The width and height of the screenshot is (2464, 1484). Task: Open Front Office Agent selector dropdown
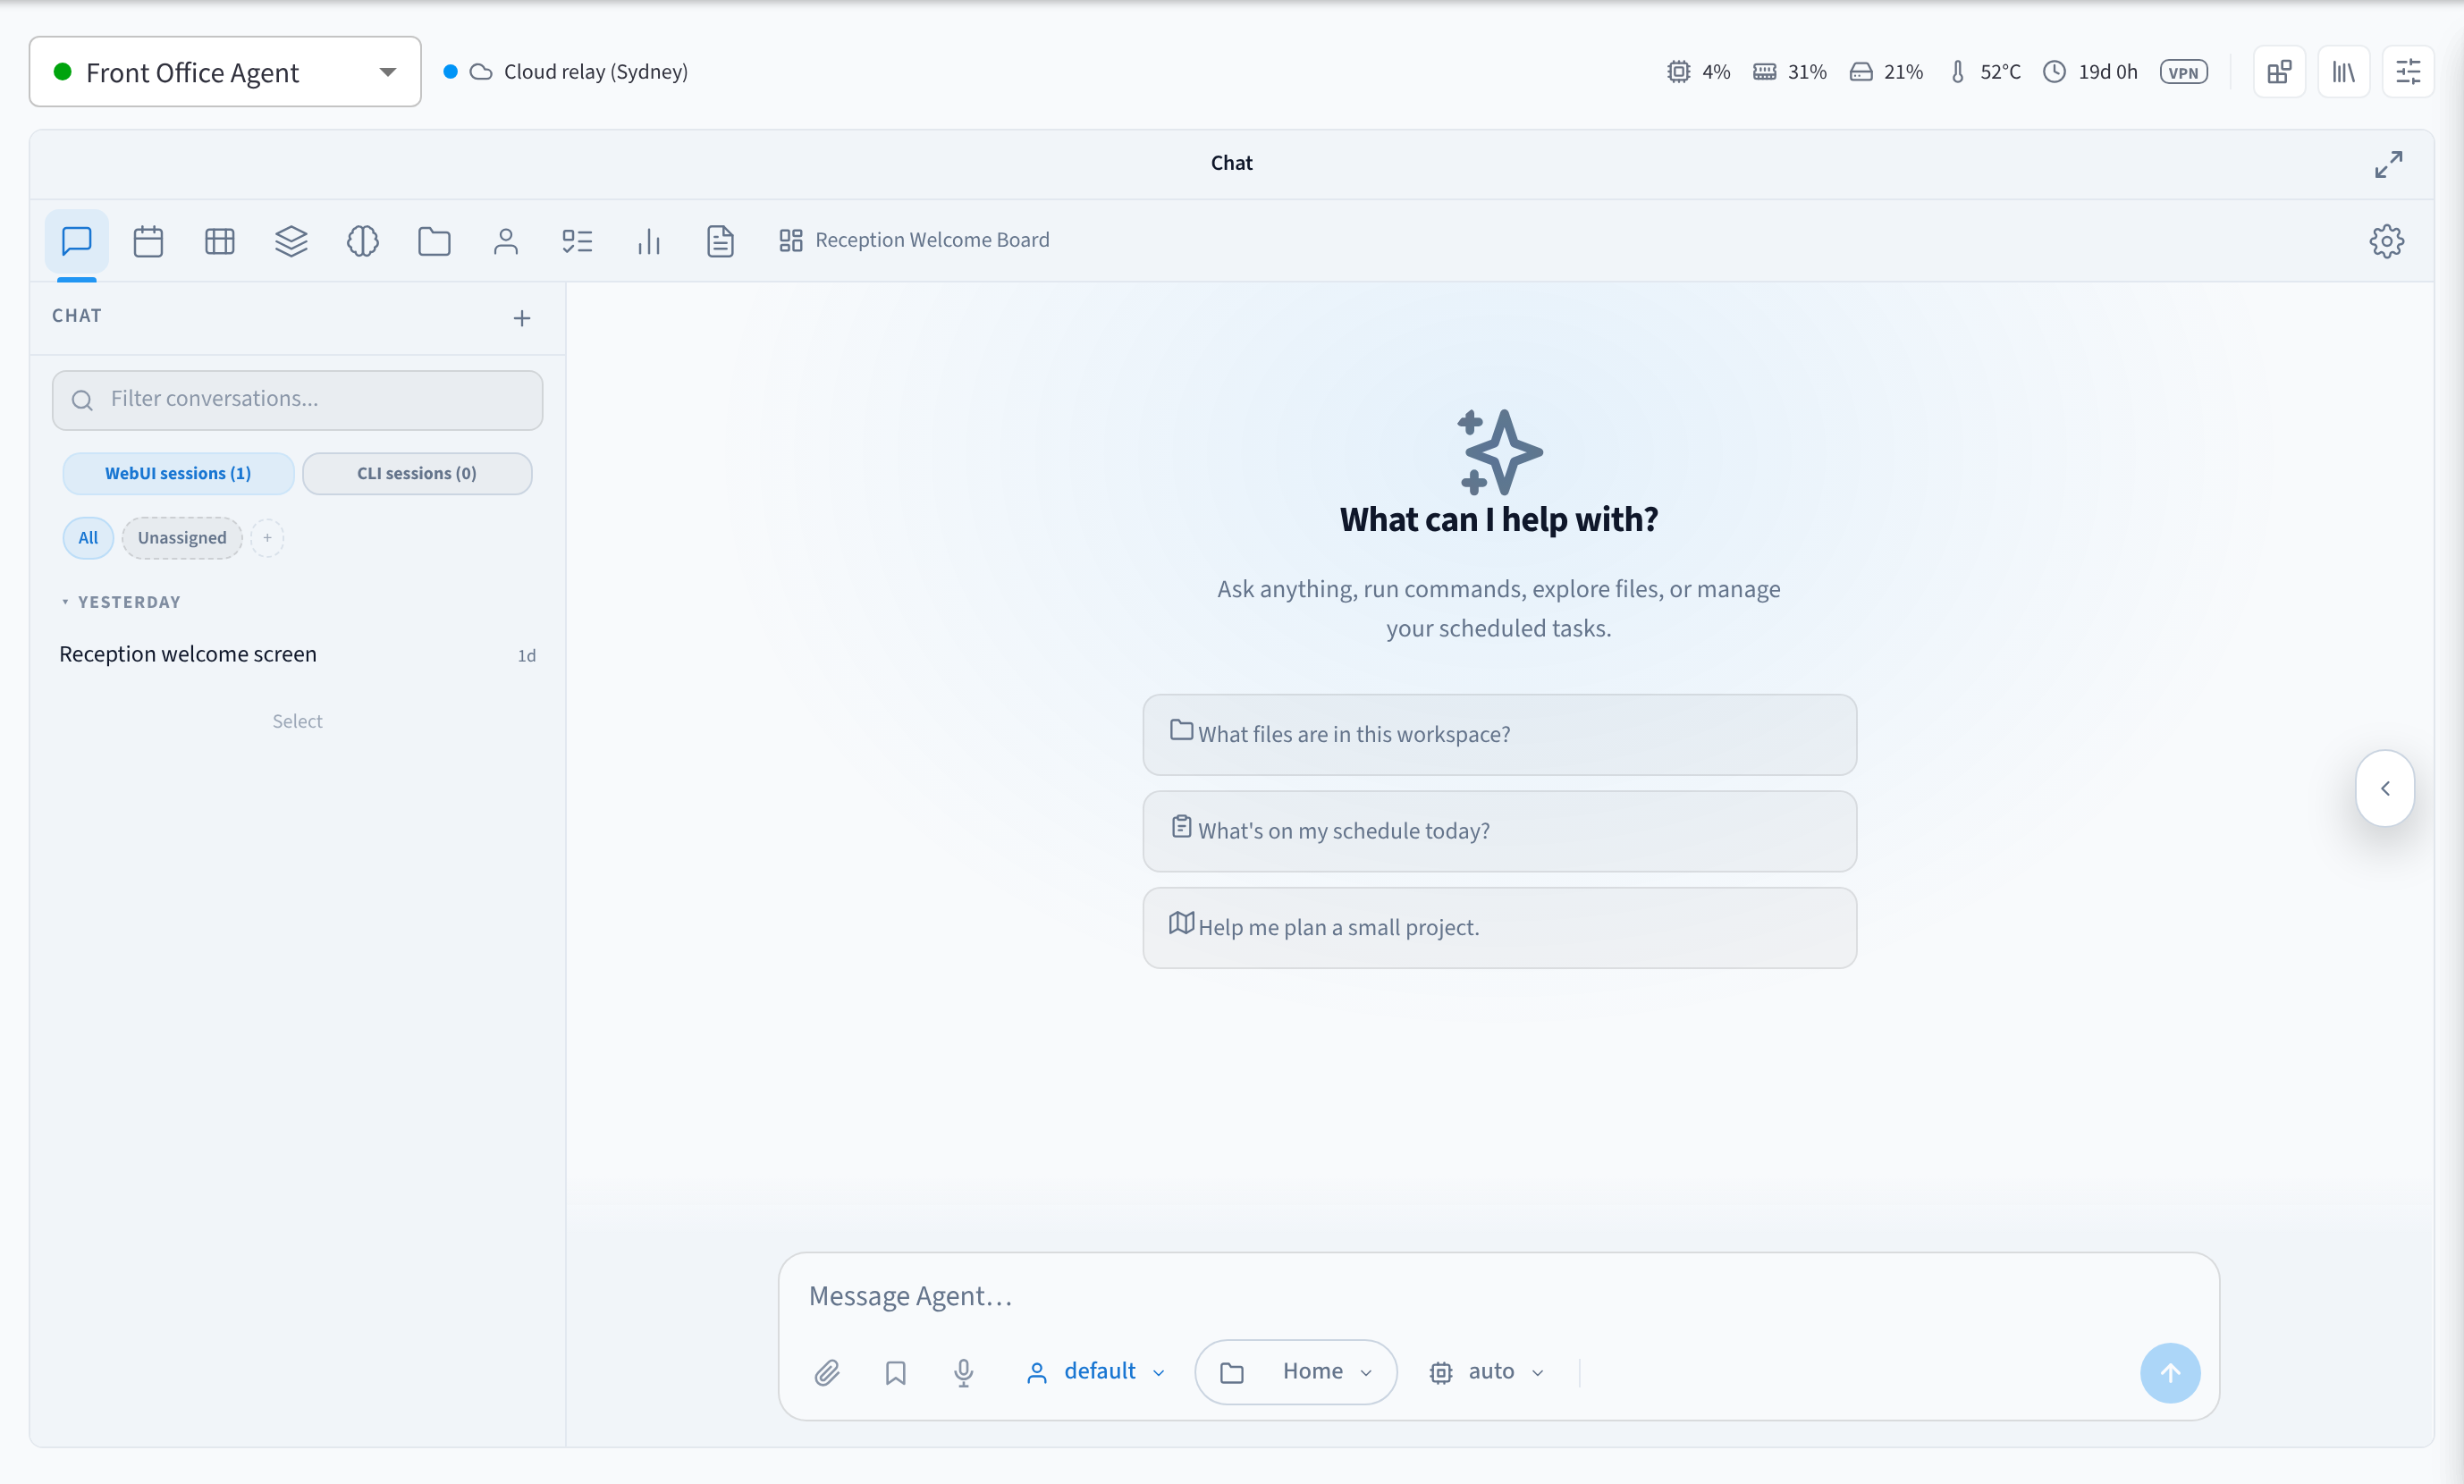coord(225,72)
